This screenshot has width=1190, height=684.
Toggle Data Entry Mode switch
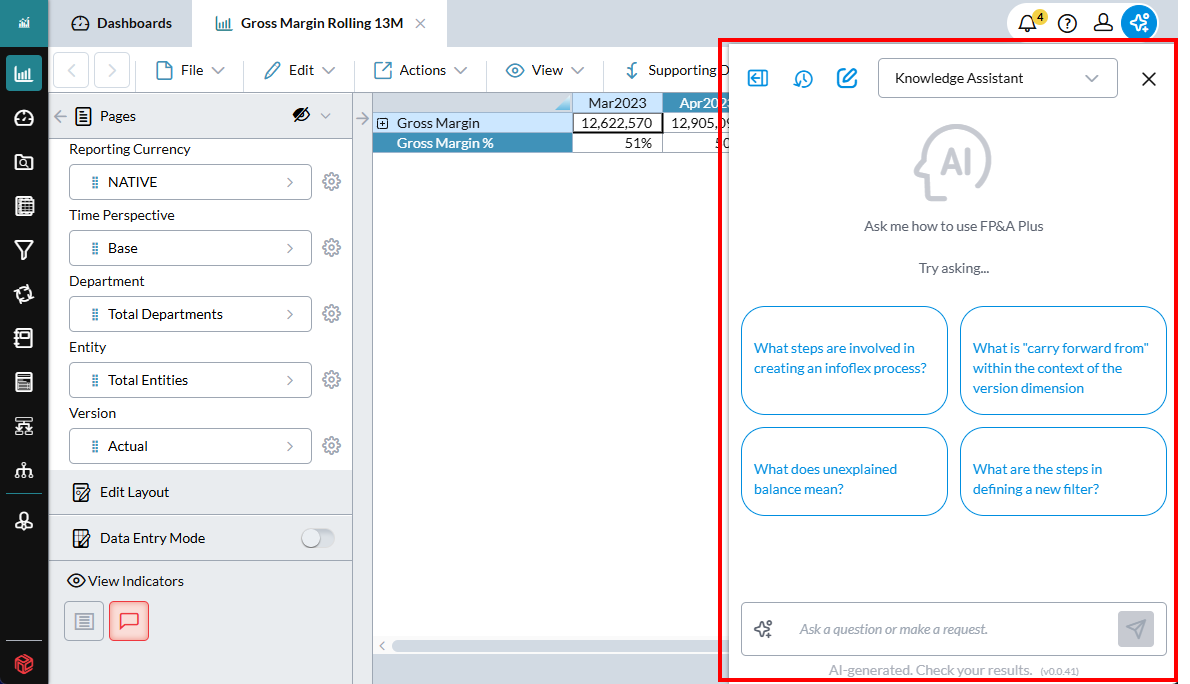pyautogui.click(x=317, y=538)
